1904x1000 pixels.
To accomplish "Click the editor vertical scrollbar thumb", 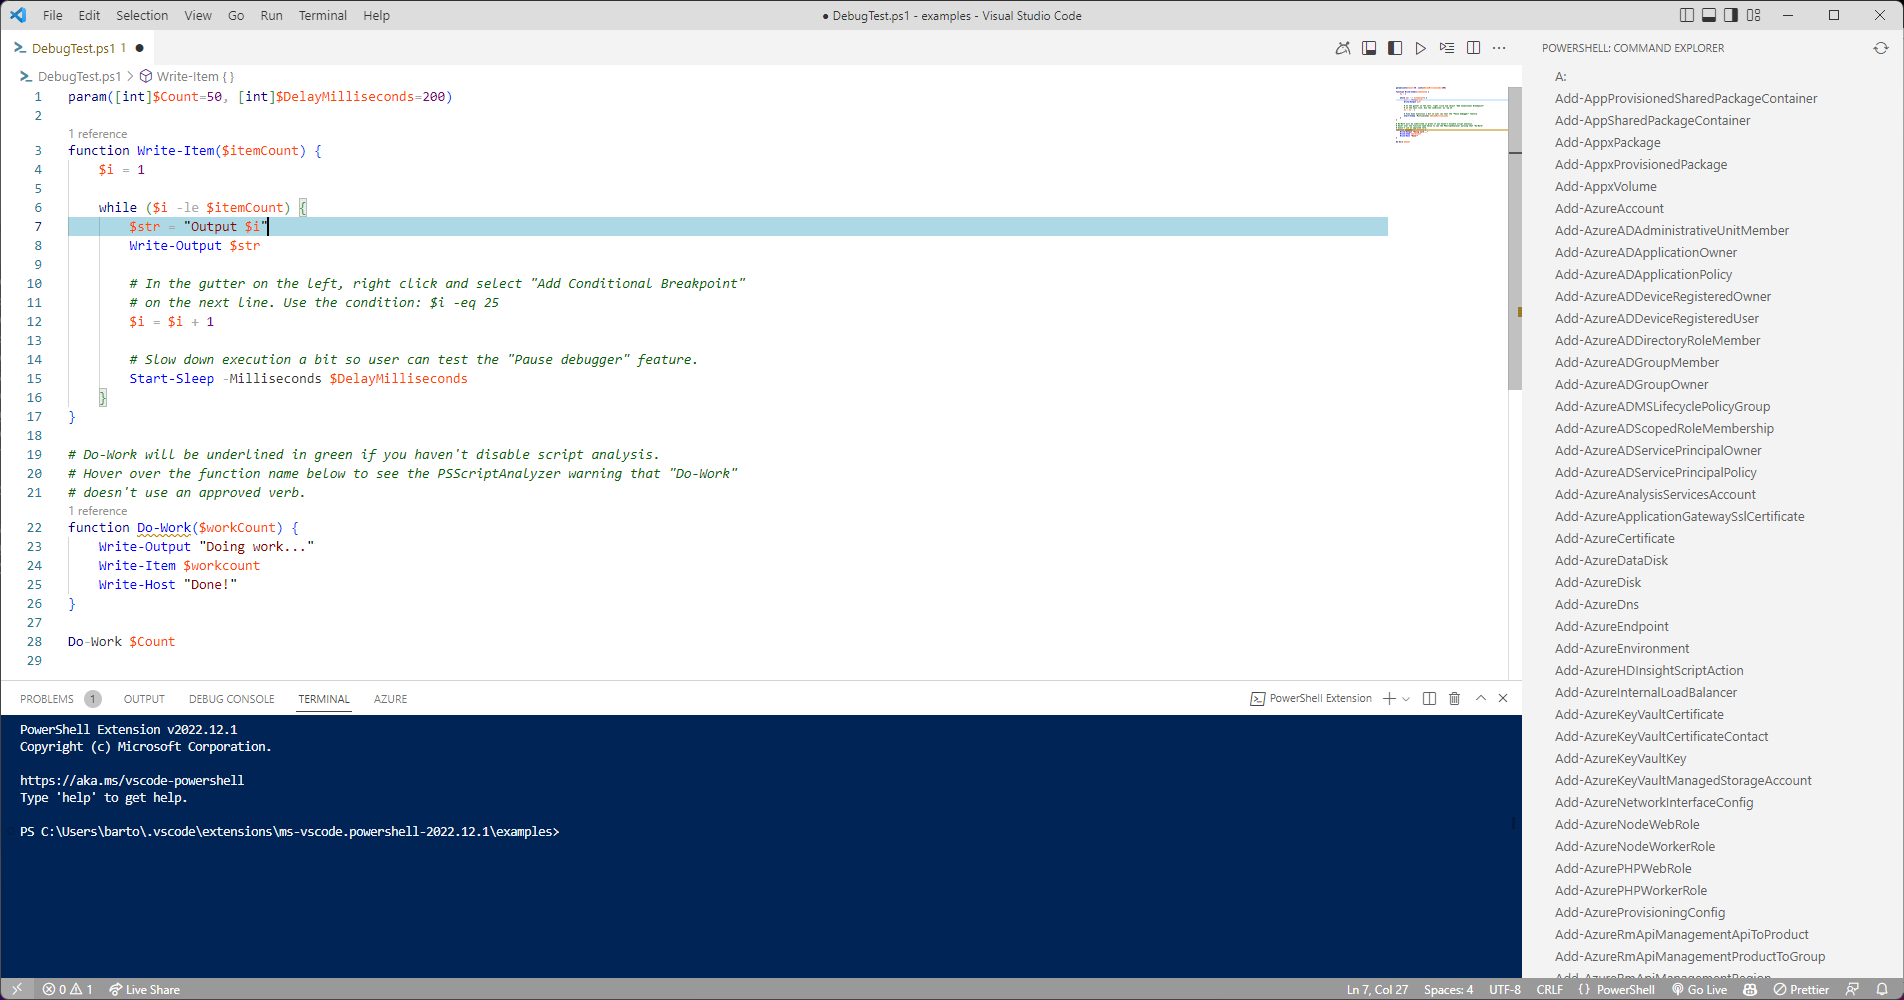I will [1514, 238].
